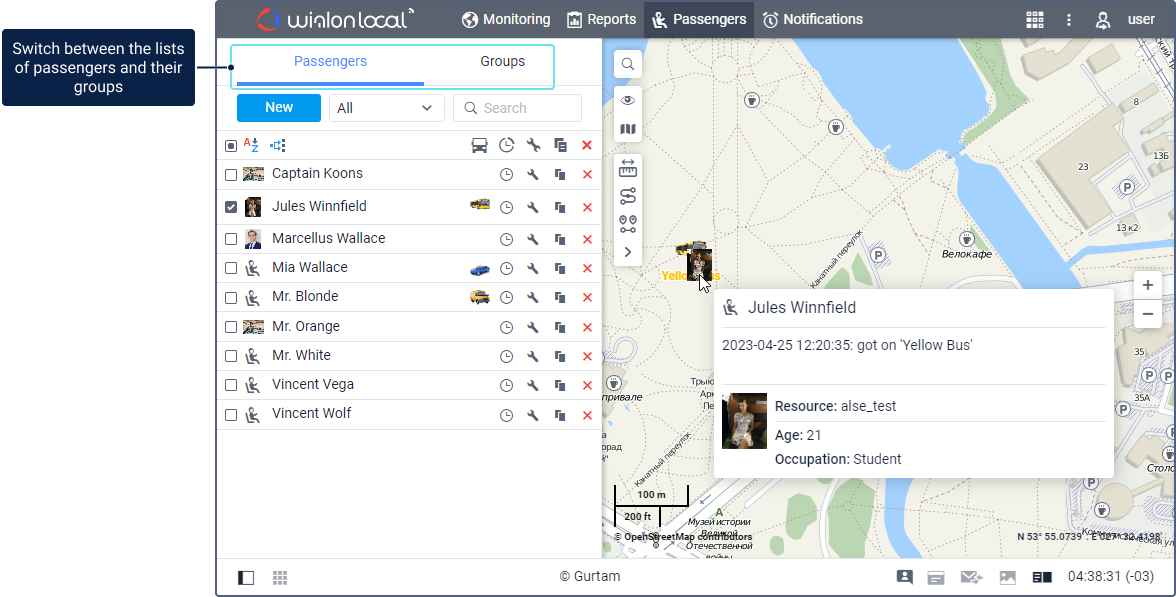Click the New passenger button
The width and height of the screenshot is (1176, 597).
(x=279, y=108)
